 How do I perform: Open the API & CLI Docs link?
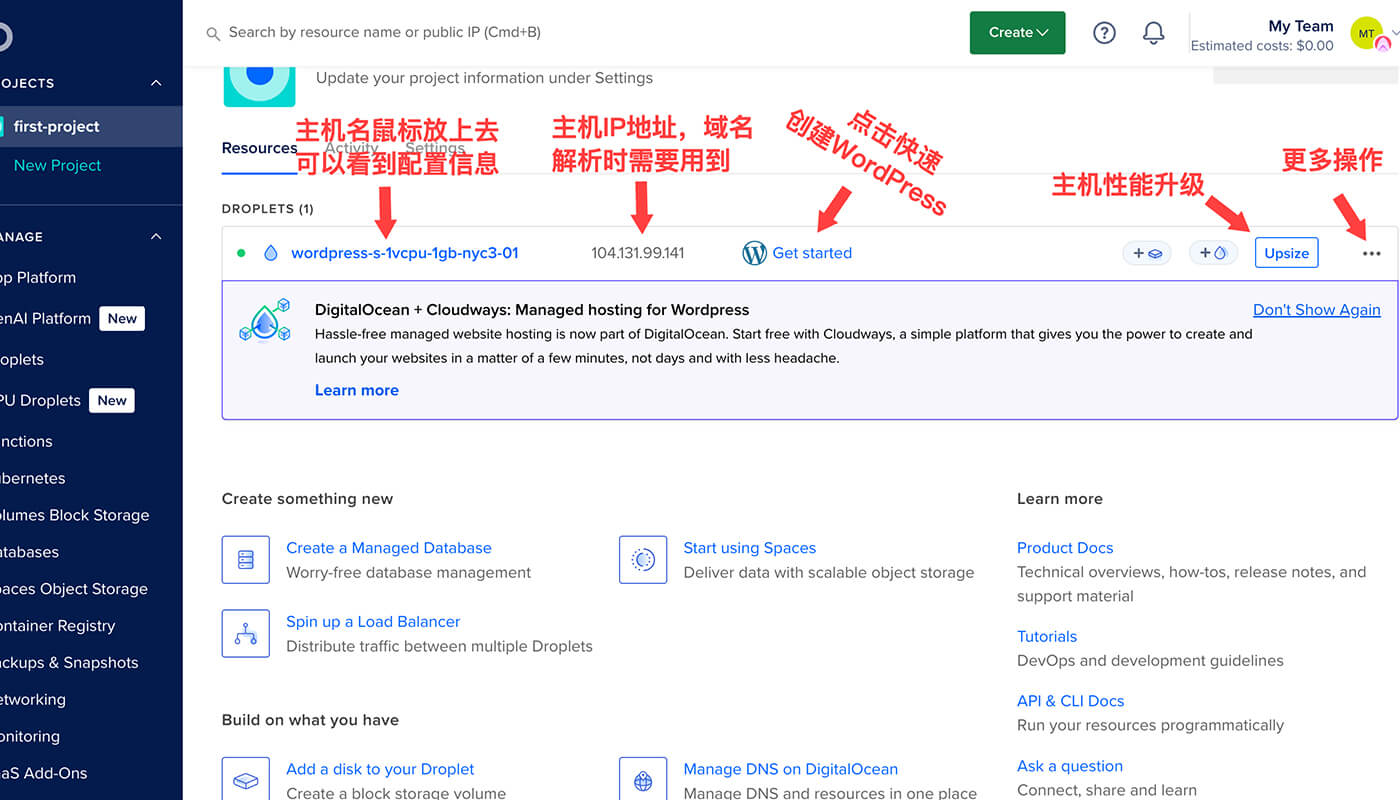tap(1071, 701)
